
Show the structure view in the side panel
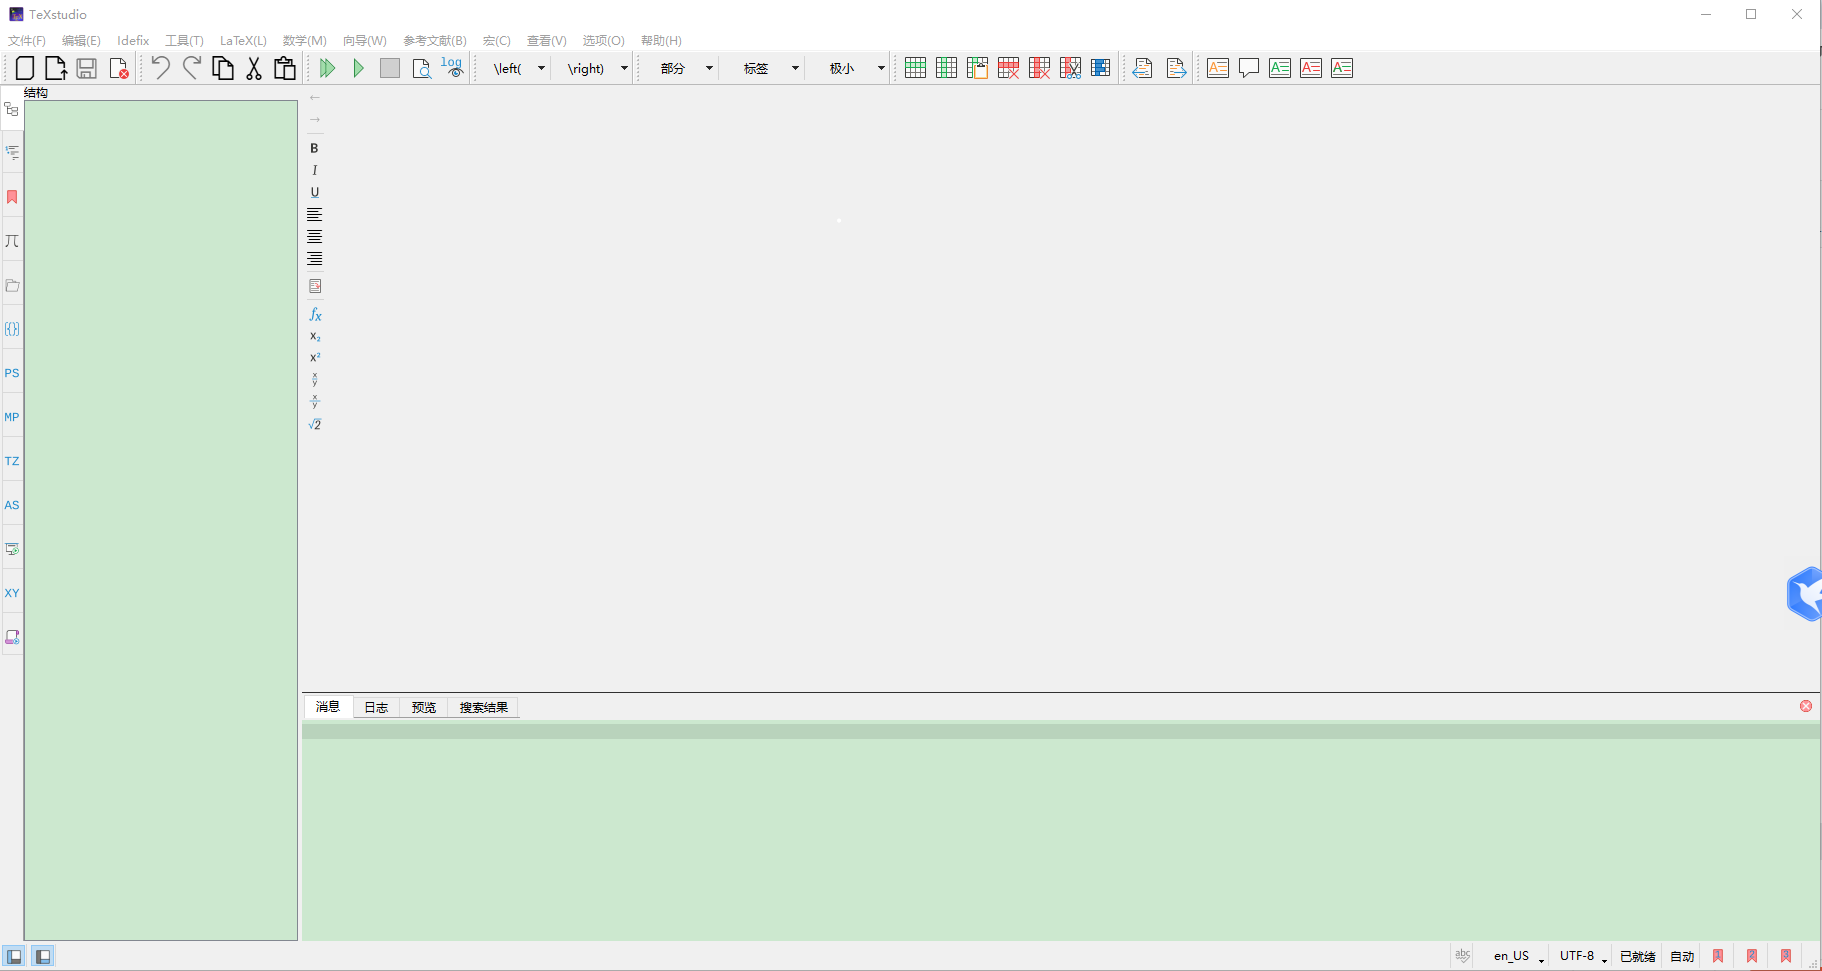tap(12, 109)
